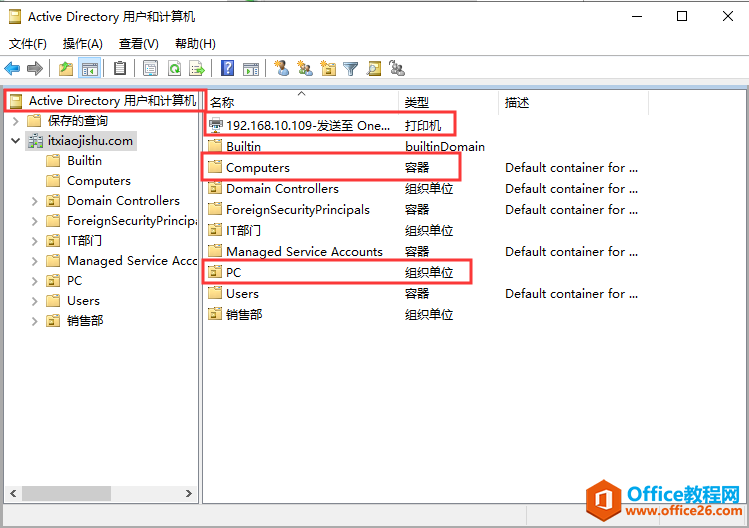
Task: Select Computers in the left tree
Action: point(99,181)
